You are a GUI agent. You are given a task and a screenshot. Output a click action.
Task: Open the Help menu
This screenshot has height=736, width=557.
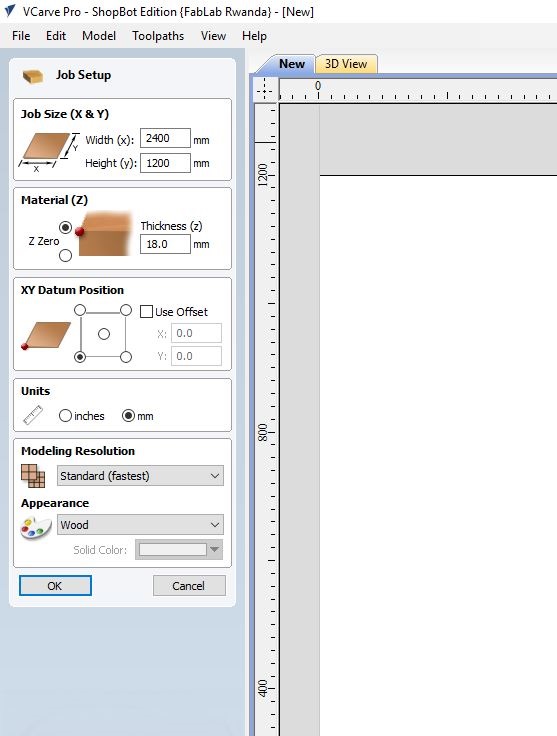tap(254, 36)
